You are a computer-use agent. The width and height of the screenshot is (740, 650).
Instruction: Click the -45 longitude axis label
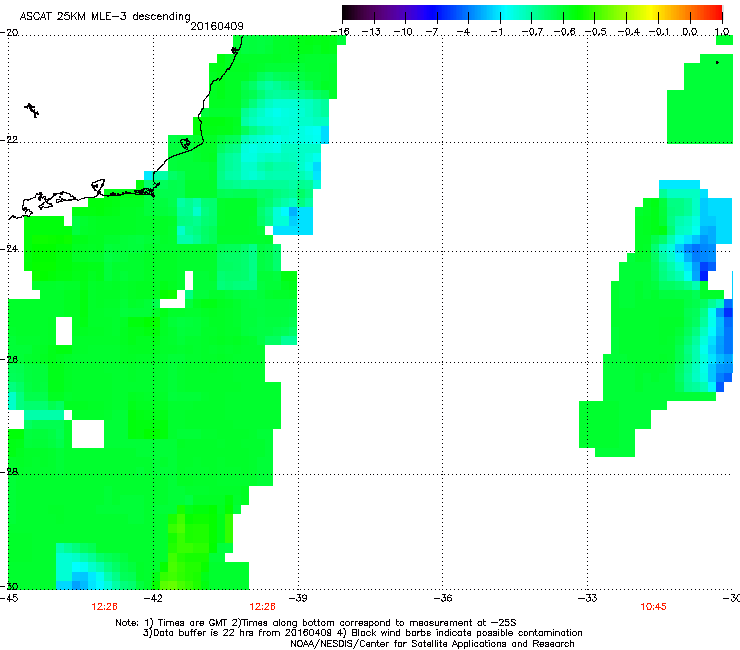9,598
